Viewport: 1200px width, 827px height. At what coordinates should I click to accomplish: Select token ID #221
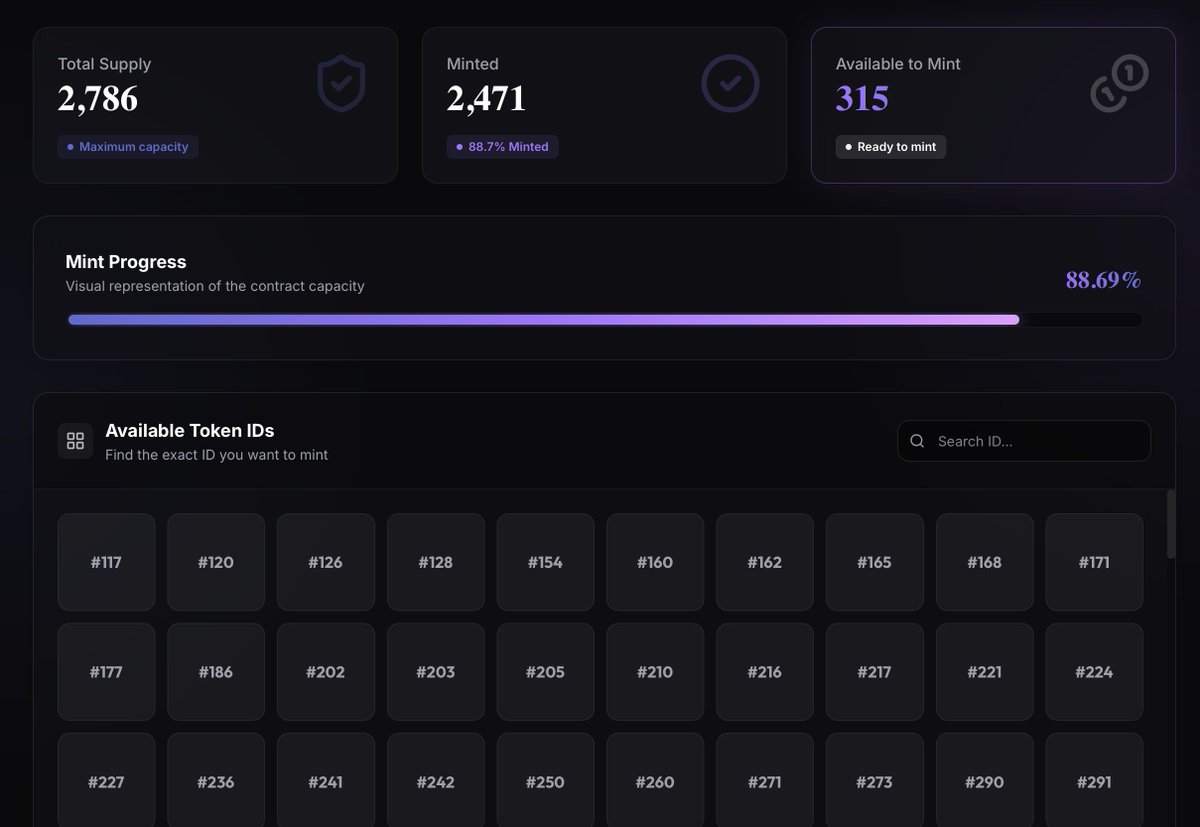[985, 672]
